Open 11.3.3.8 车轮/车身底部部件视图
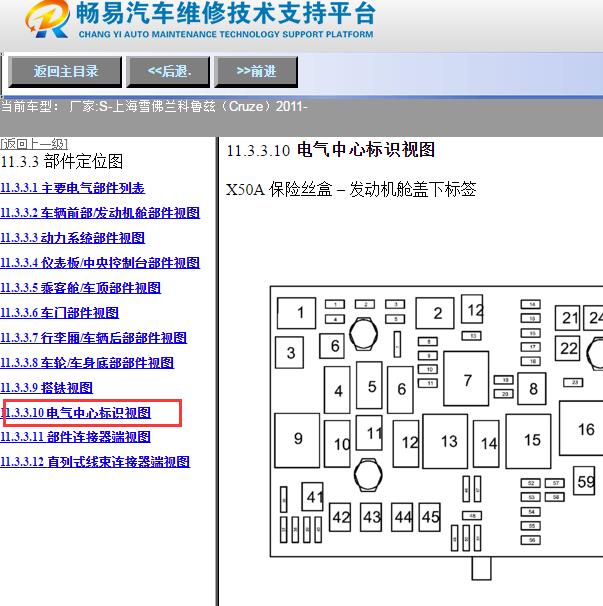This screenshot has height=606, width=603. click(87, 363)
